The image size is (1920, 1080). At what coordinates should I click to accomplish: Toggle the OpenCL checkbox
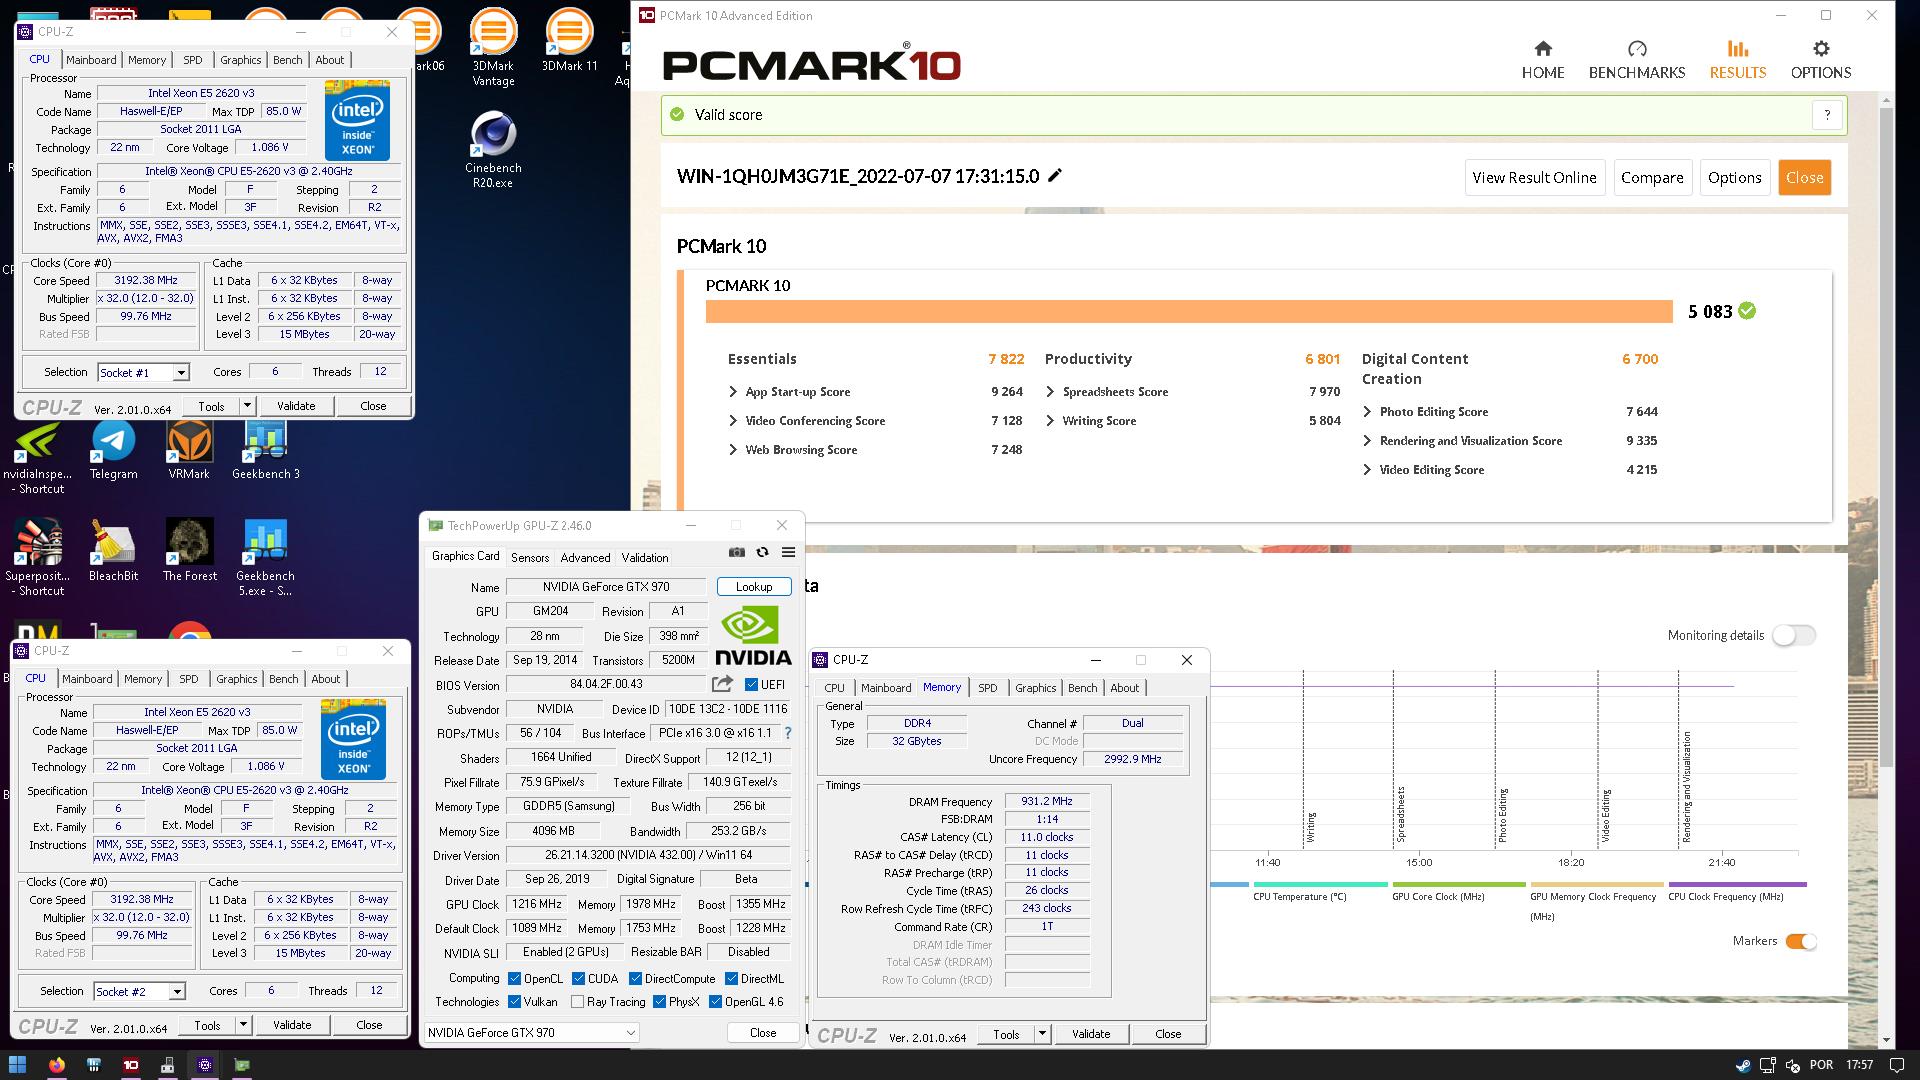[x=514, y=978]
